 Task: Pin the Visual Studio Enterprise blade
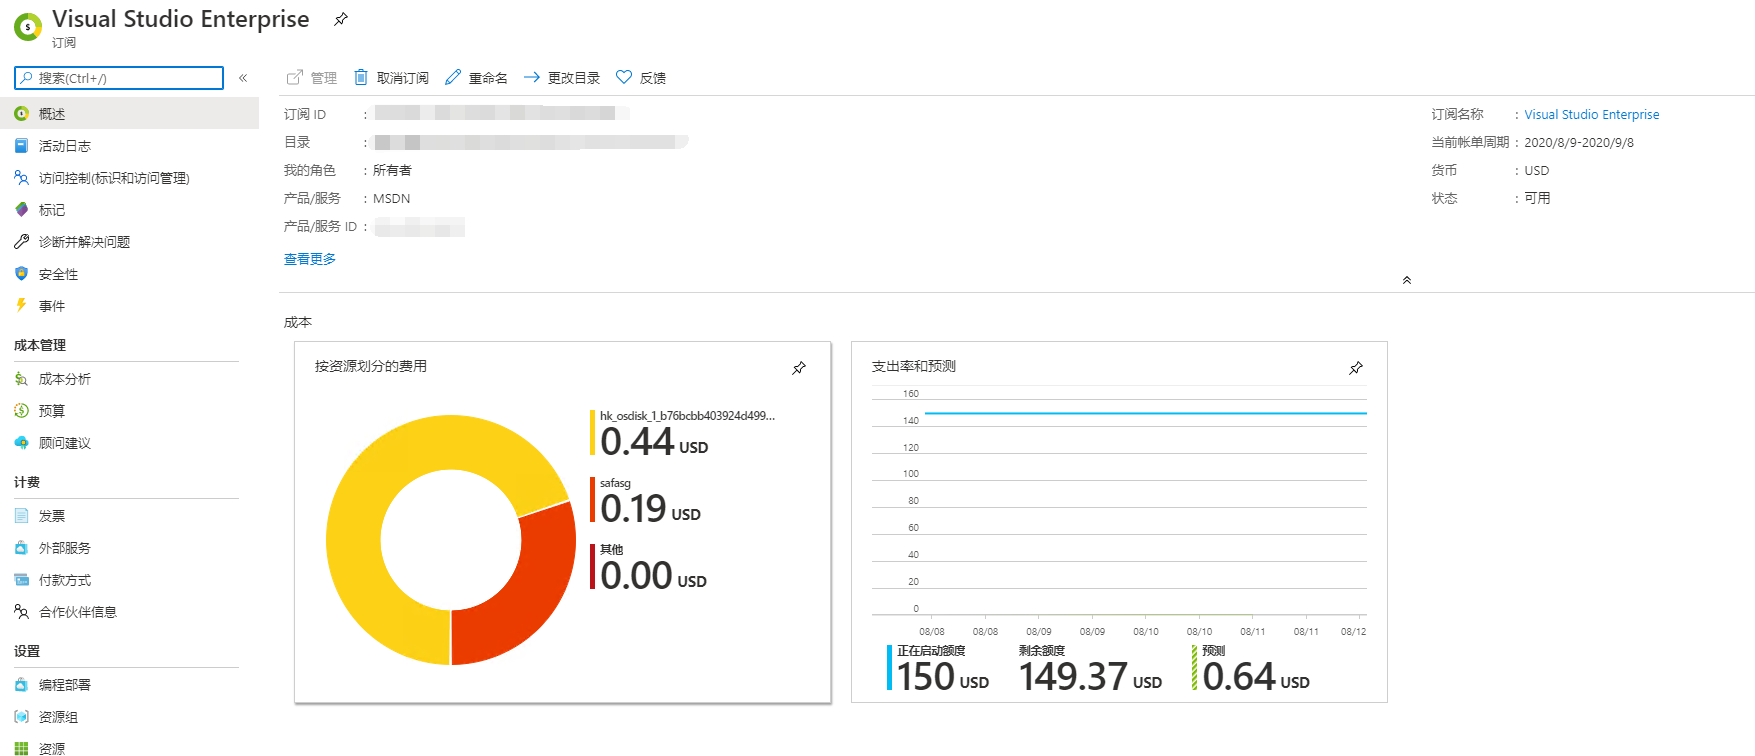[341, 19]
